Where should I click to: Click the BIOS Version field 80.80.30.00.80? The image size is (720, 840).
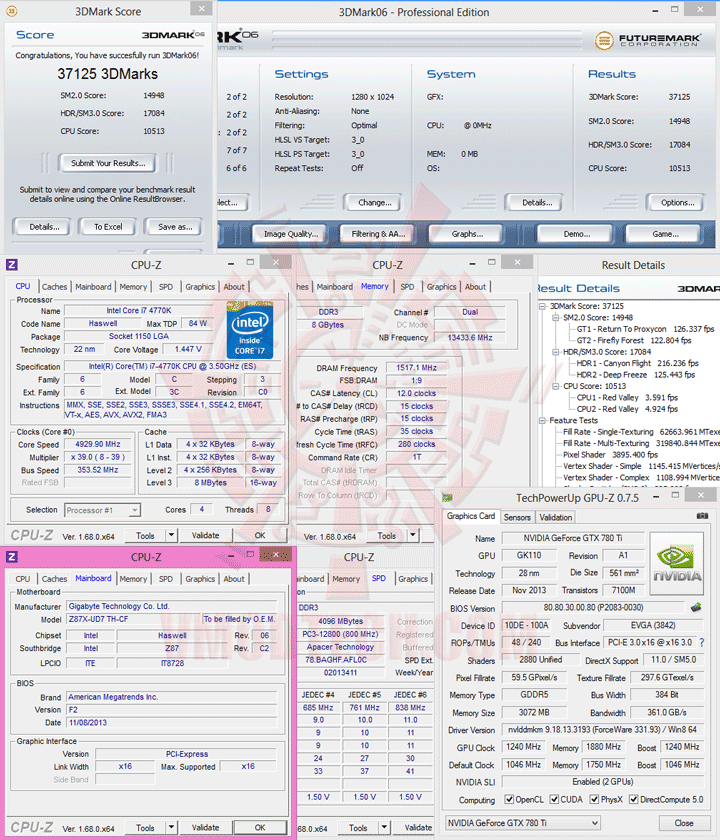[x=594, y=608]
